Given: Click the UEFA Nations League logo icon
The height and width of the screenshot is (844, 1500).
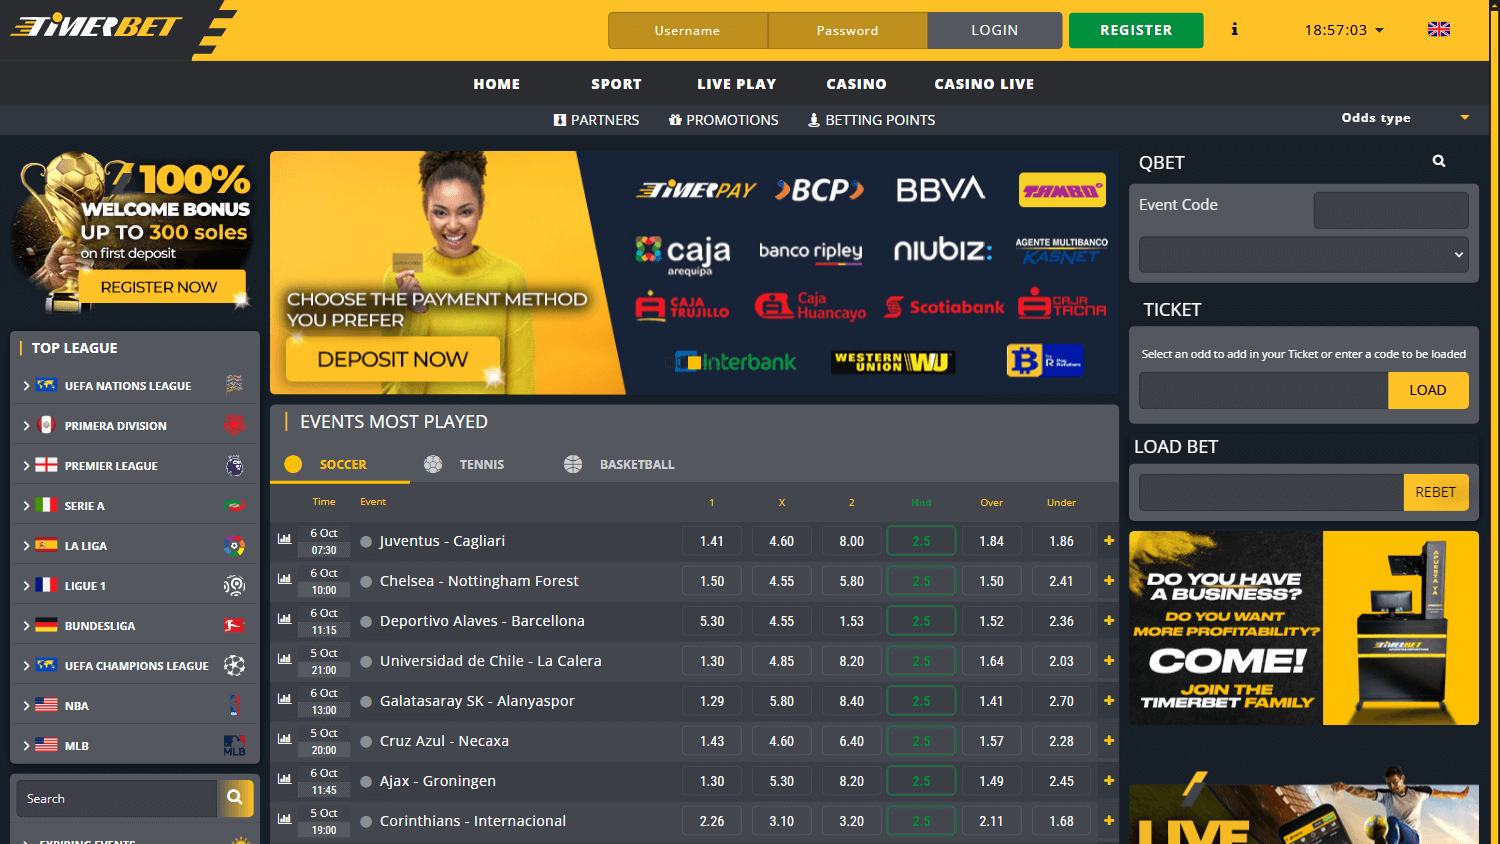Looking at the screenshot, I should tap(234, 384).
